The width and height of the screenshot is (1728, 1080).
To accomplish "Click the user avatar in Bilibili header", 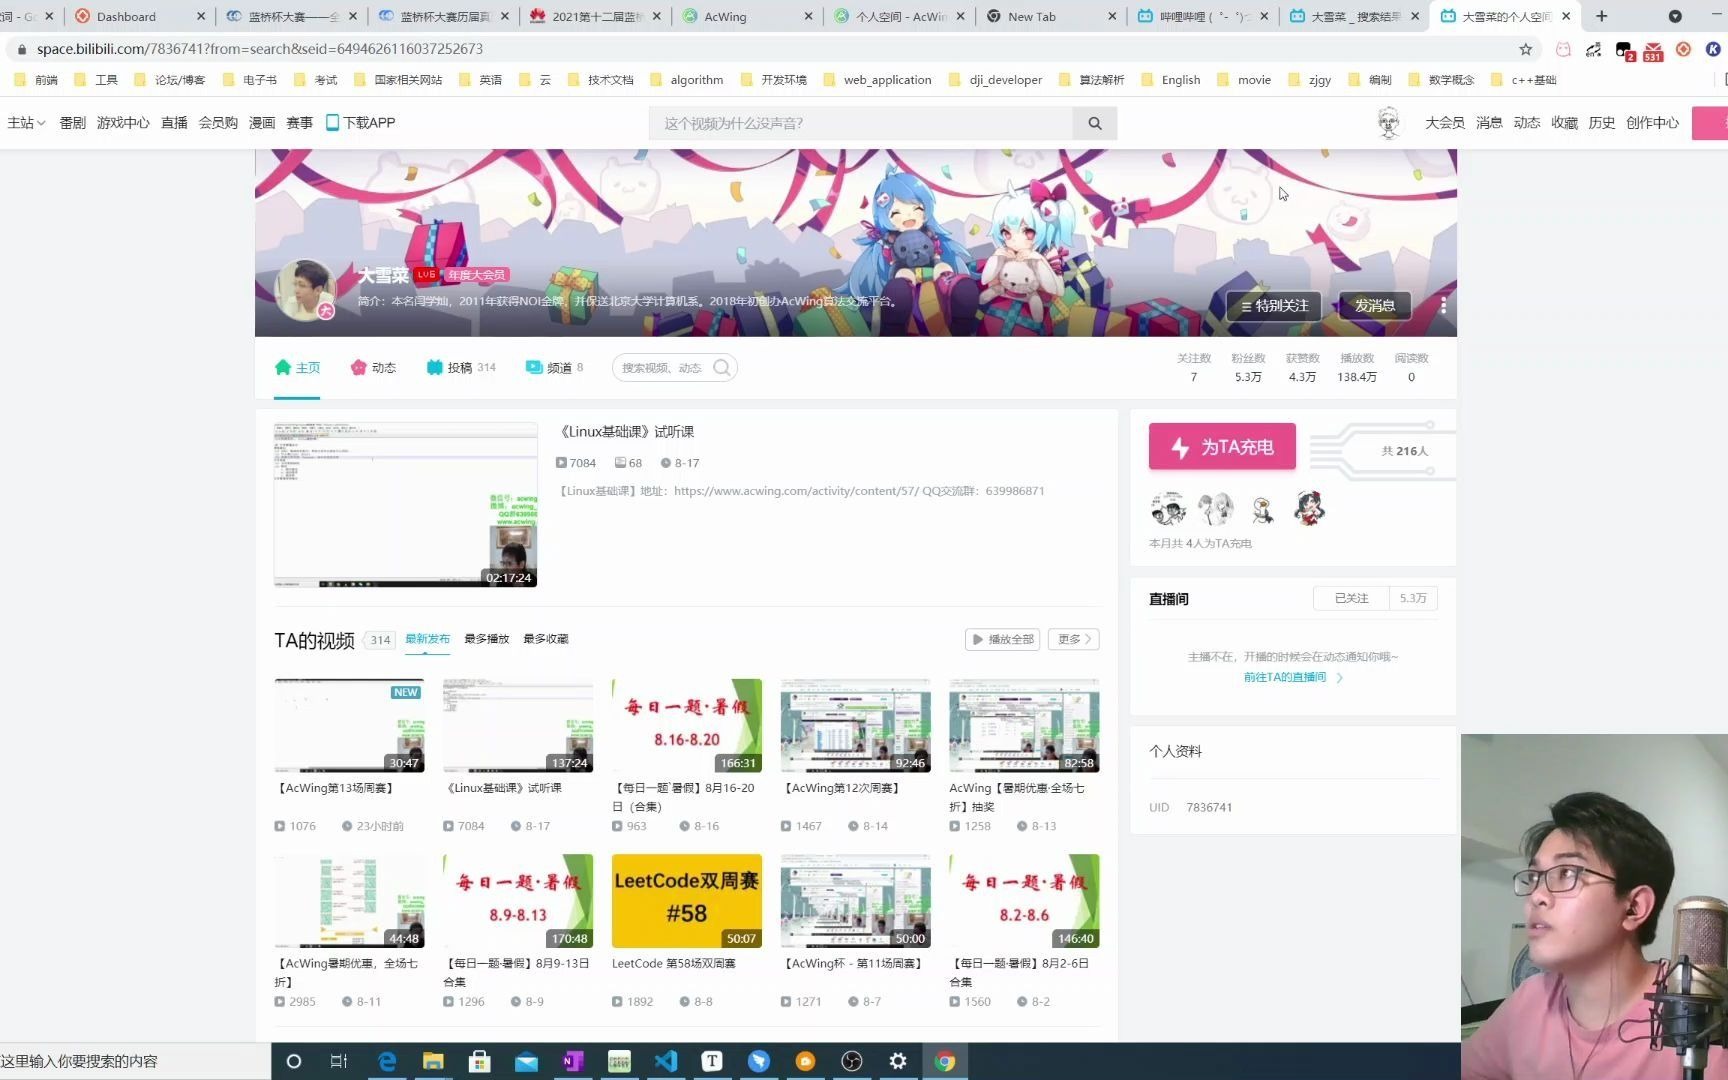I will [1389, 123].
